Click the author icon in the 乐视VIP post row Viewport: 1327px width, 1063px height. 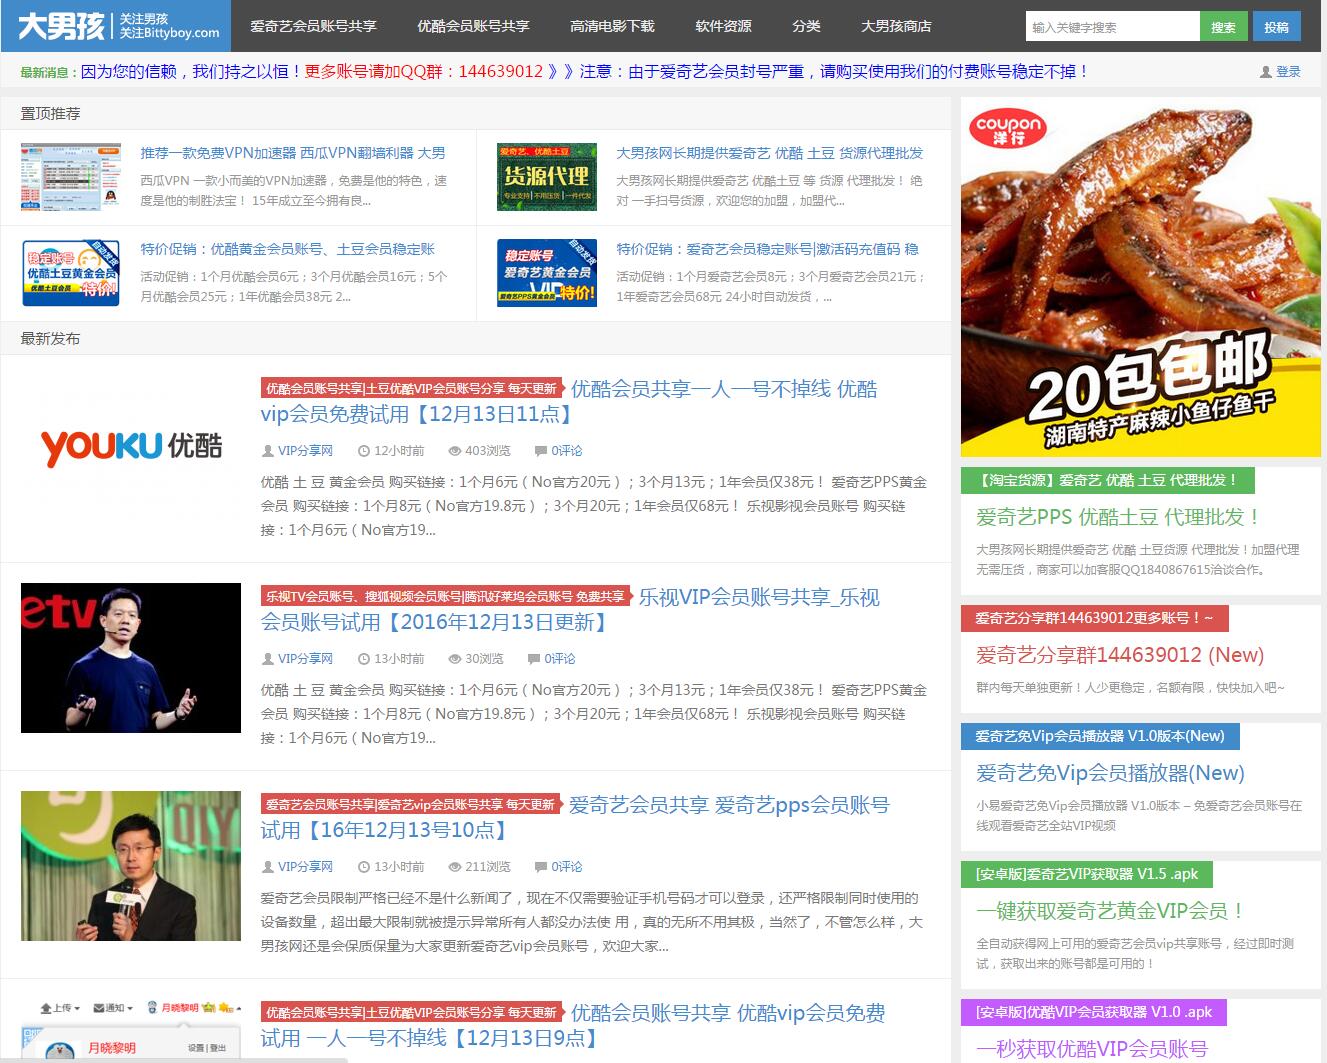(x=267, y=659)
